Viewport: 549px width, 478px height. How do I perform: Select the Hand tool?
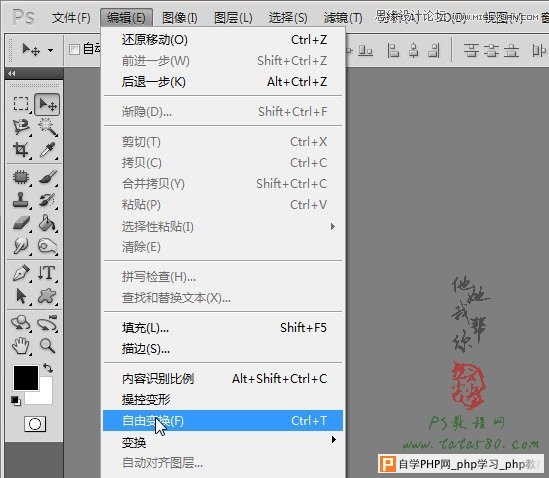(x=21, y=346)
